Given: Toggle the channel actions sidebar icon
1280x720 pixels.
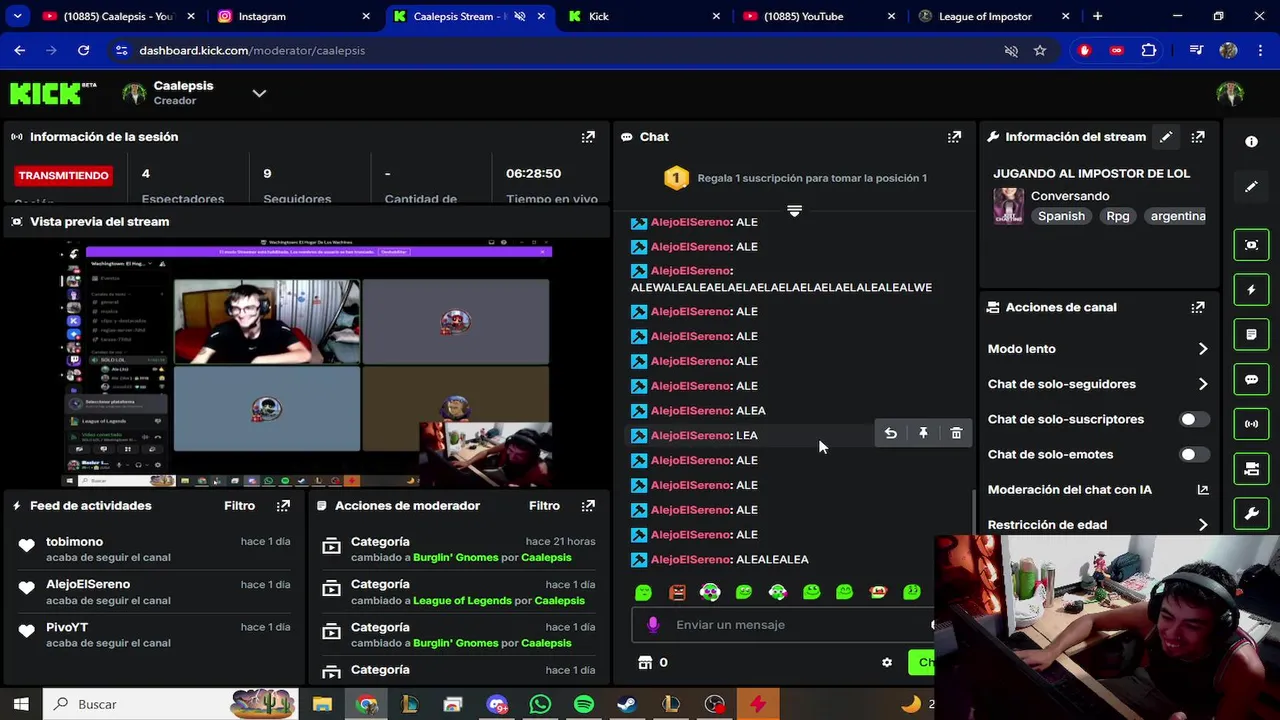Looking at the screenshot, I should click(1251, 469).
